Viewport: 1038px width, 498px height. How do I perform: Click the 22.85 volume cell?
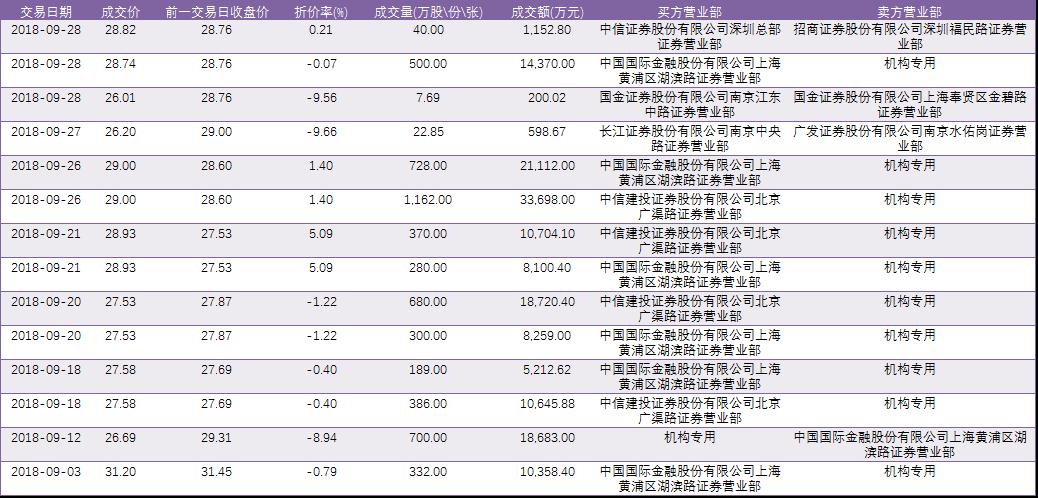click(x=428, y=131)
